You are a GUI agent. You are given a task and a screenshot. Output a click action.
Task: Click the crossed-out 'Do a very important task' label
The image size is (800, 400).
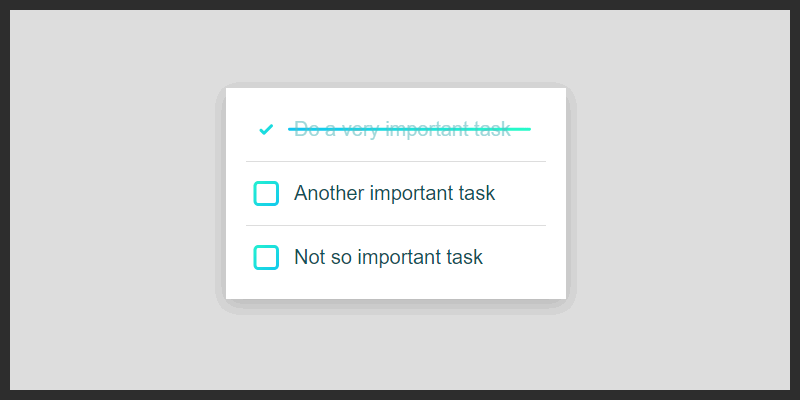[402, 129]
